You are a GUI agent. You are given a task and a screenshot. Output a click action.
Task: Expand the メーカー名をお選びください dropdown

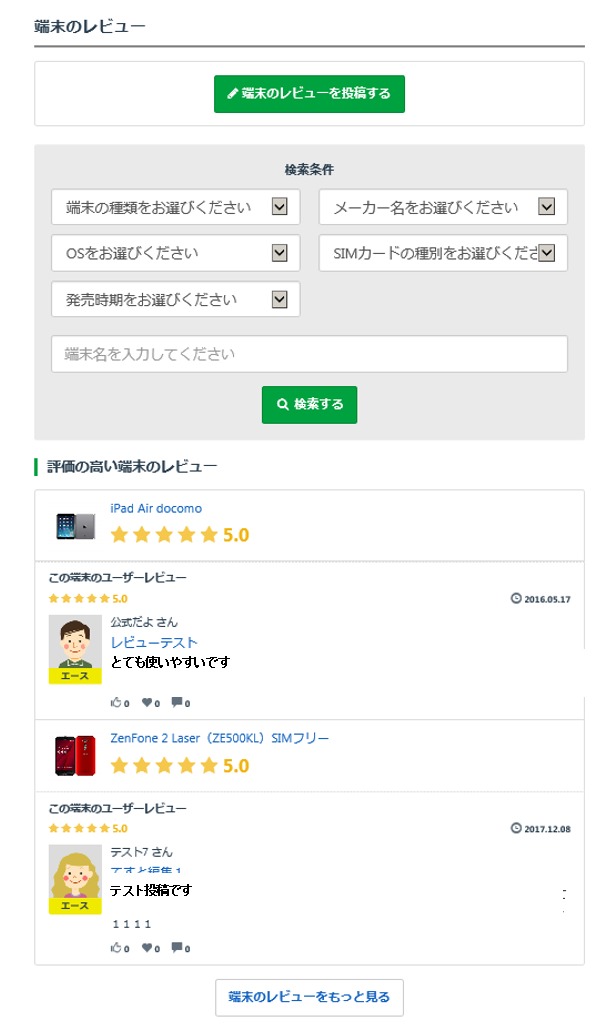click(443, 207)
